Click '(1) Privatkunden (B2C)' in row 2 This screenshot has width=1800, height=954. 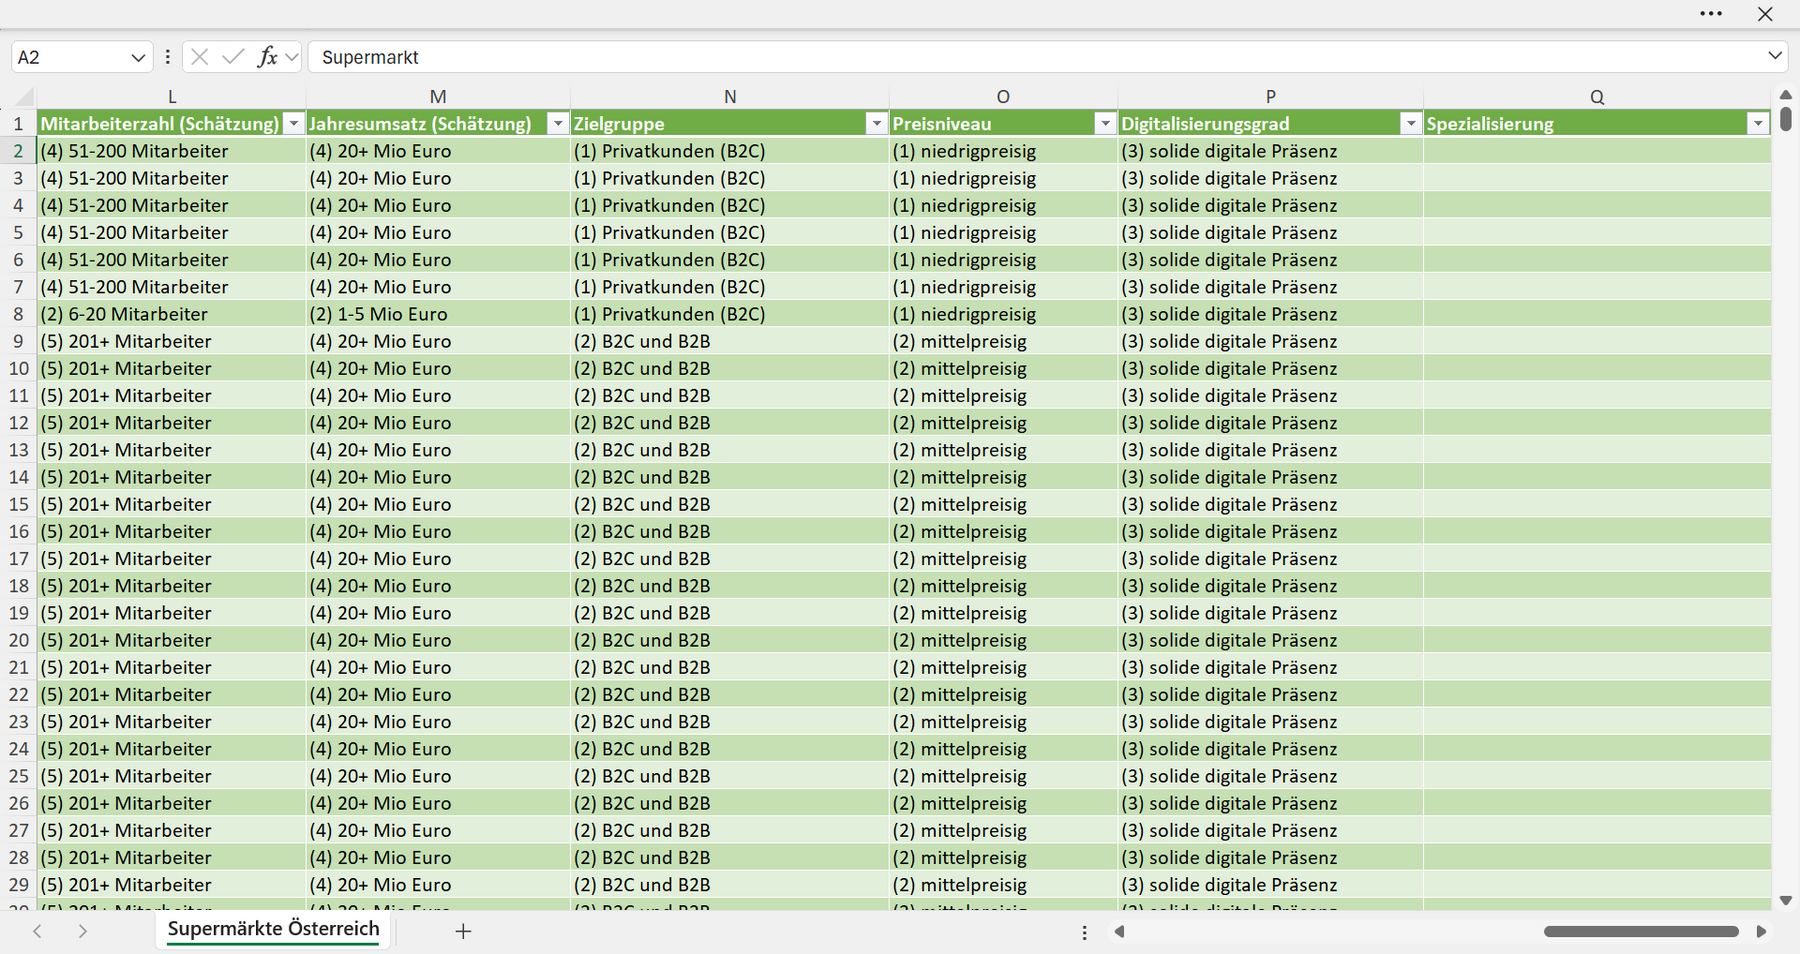click(730, 151)
